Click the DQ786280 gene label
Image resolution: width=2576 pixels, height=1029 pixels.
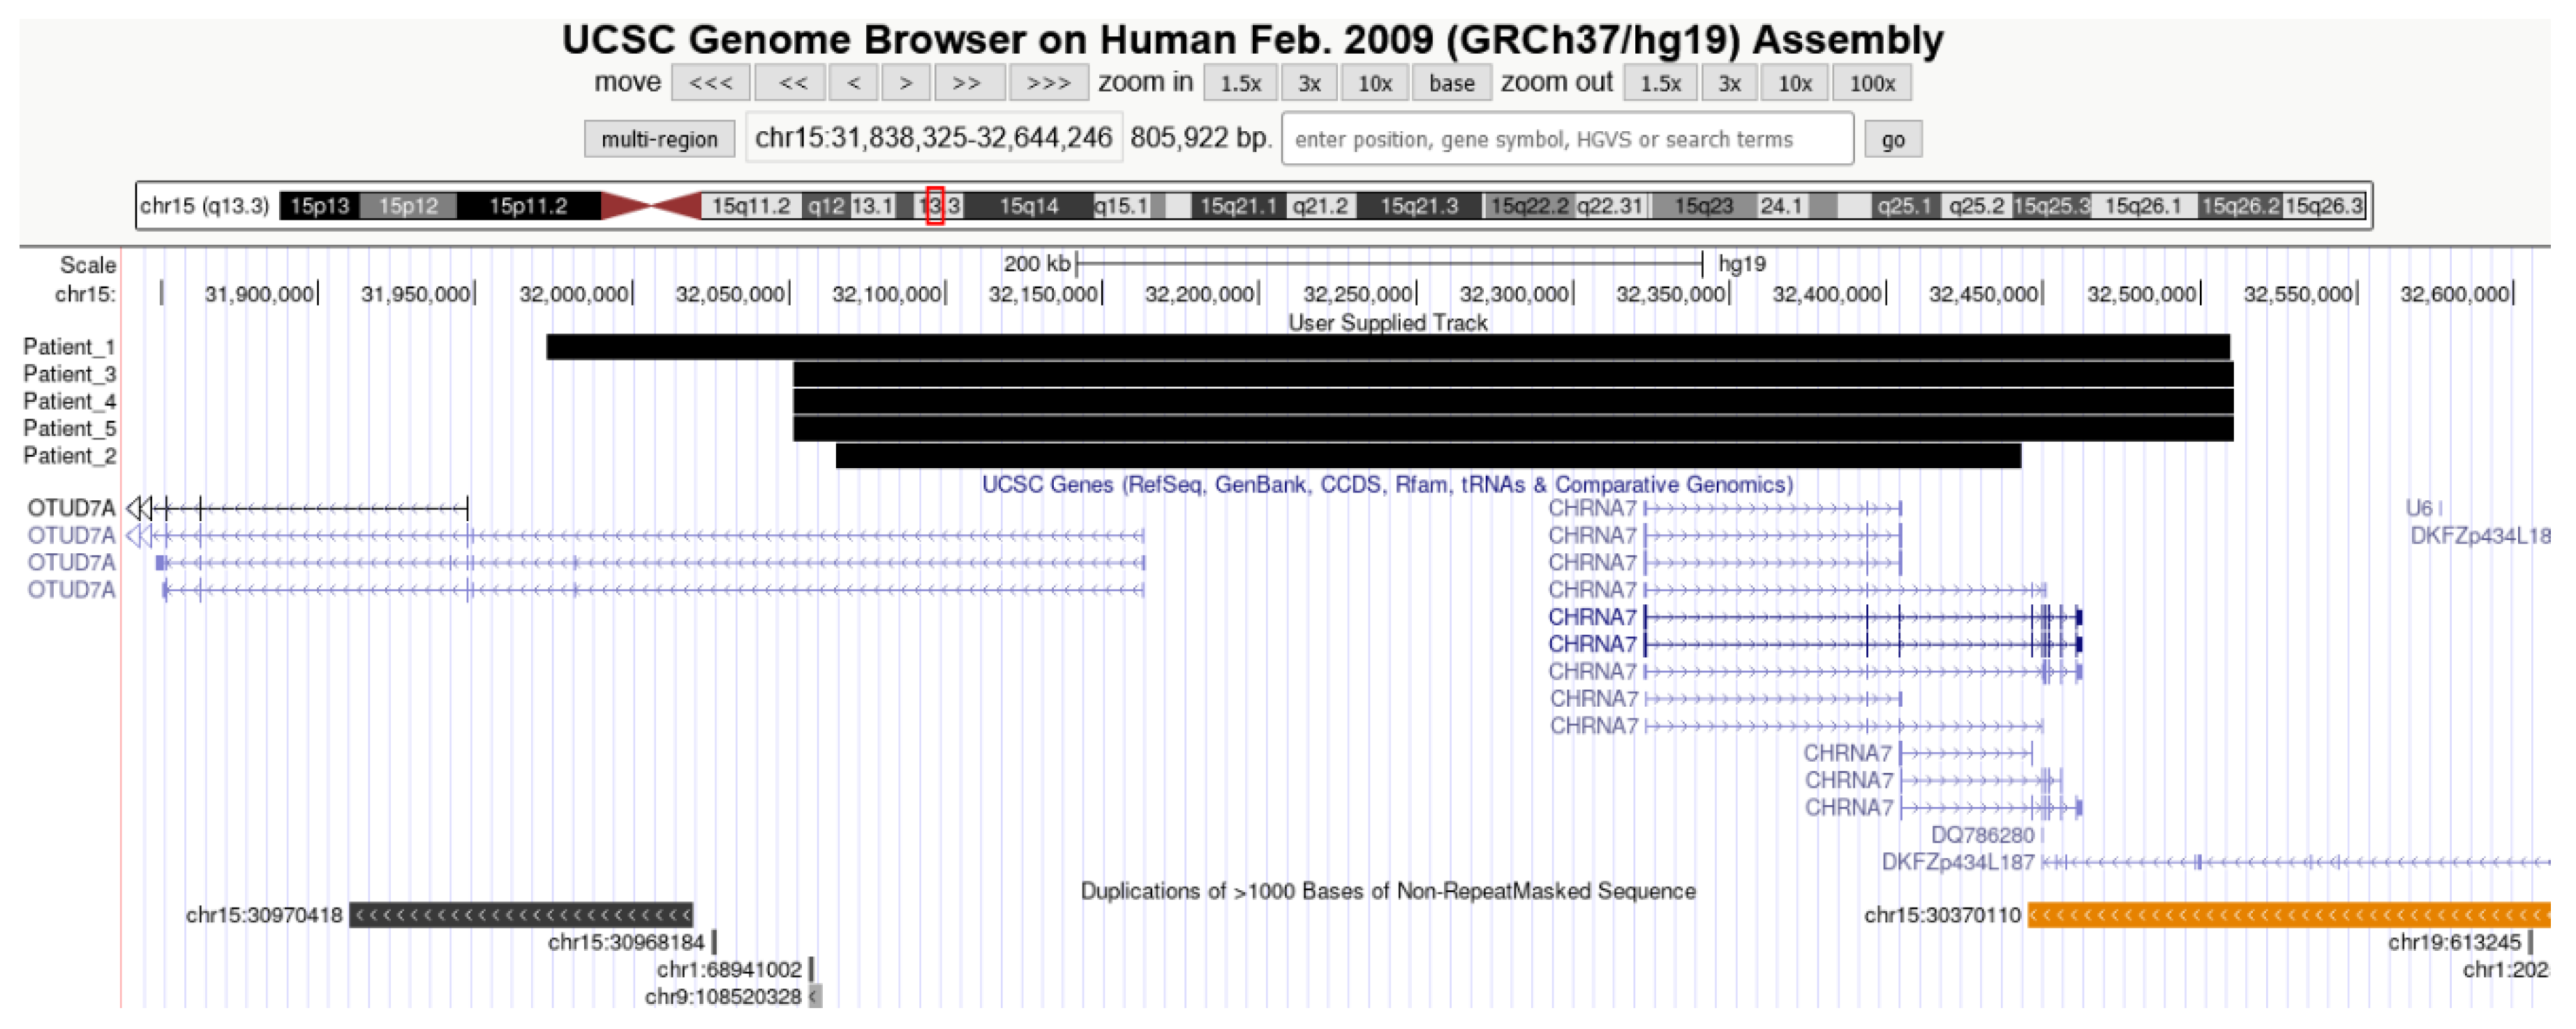[1982, 835]
